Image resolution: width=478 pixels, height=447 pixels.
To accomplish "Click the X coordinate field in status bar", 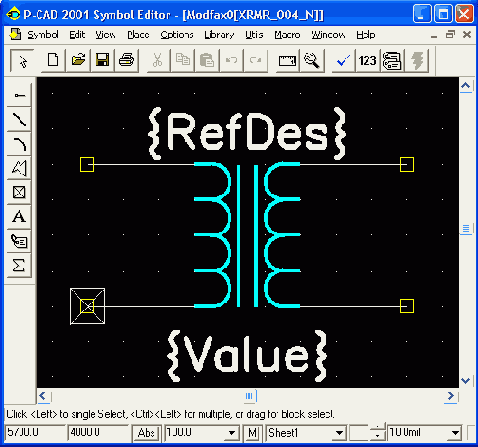I will pos(35,433).
